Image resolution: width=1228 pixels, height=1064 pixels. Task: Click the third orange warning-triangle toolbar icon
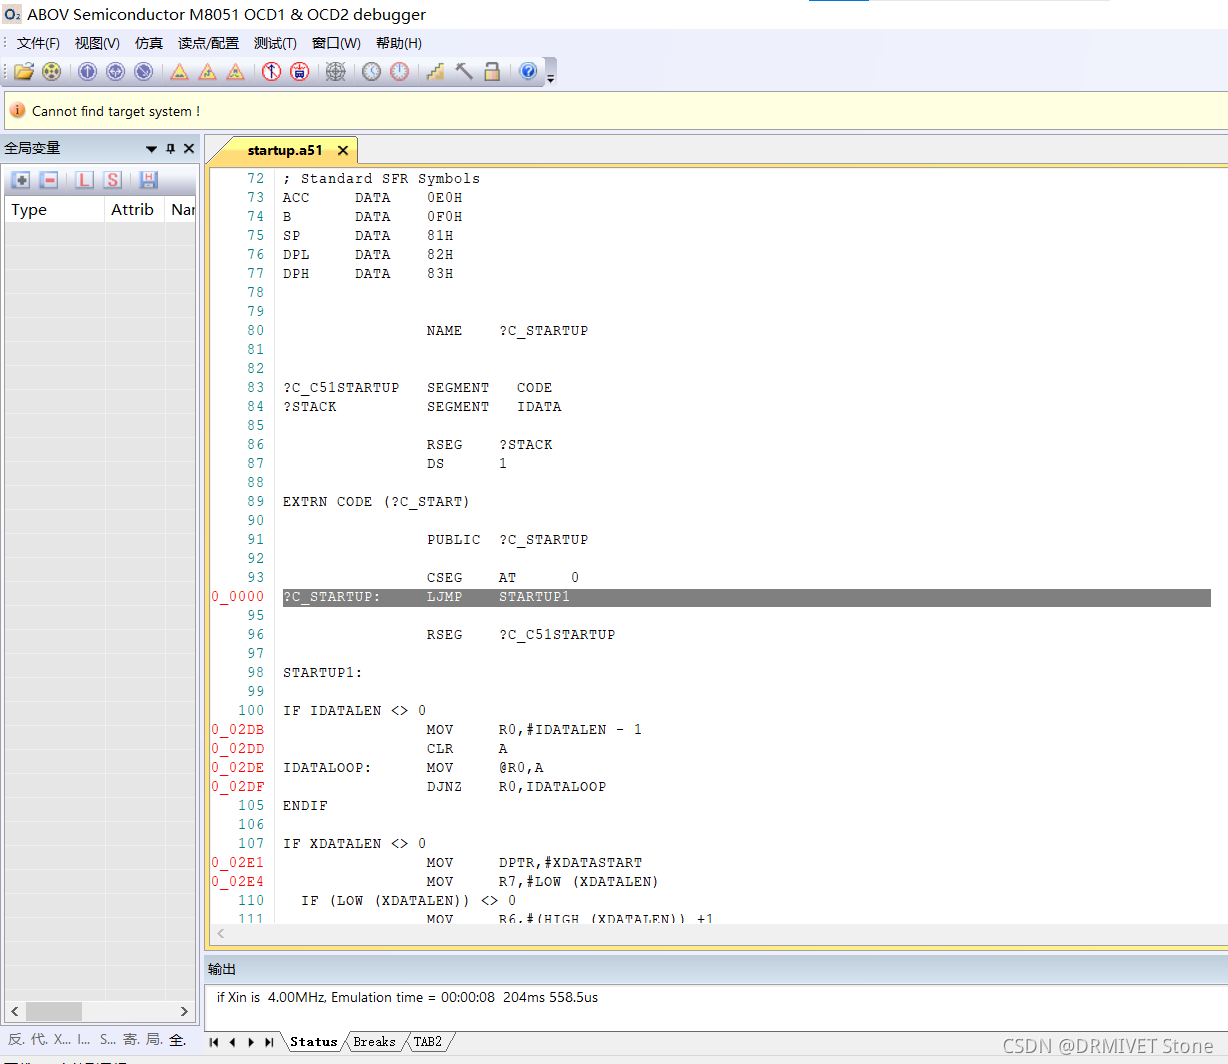[236, 72]
